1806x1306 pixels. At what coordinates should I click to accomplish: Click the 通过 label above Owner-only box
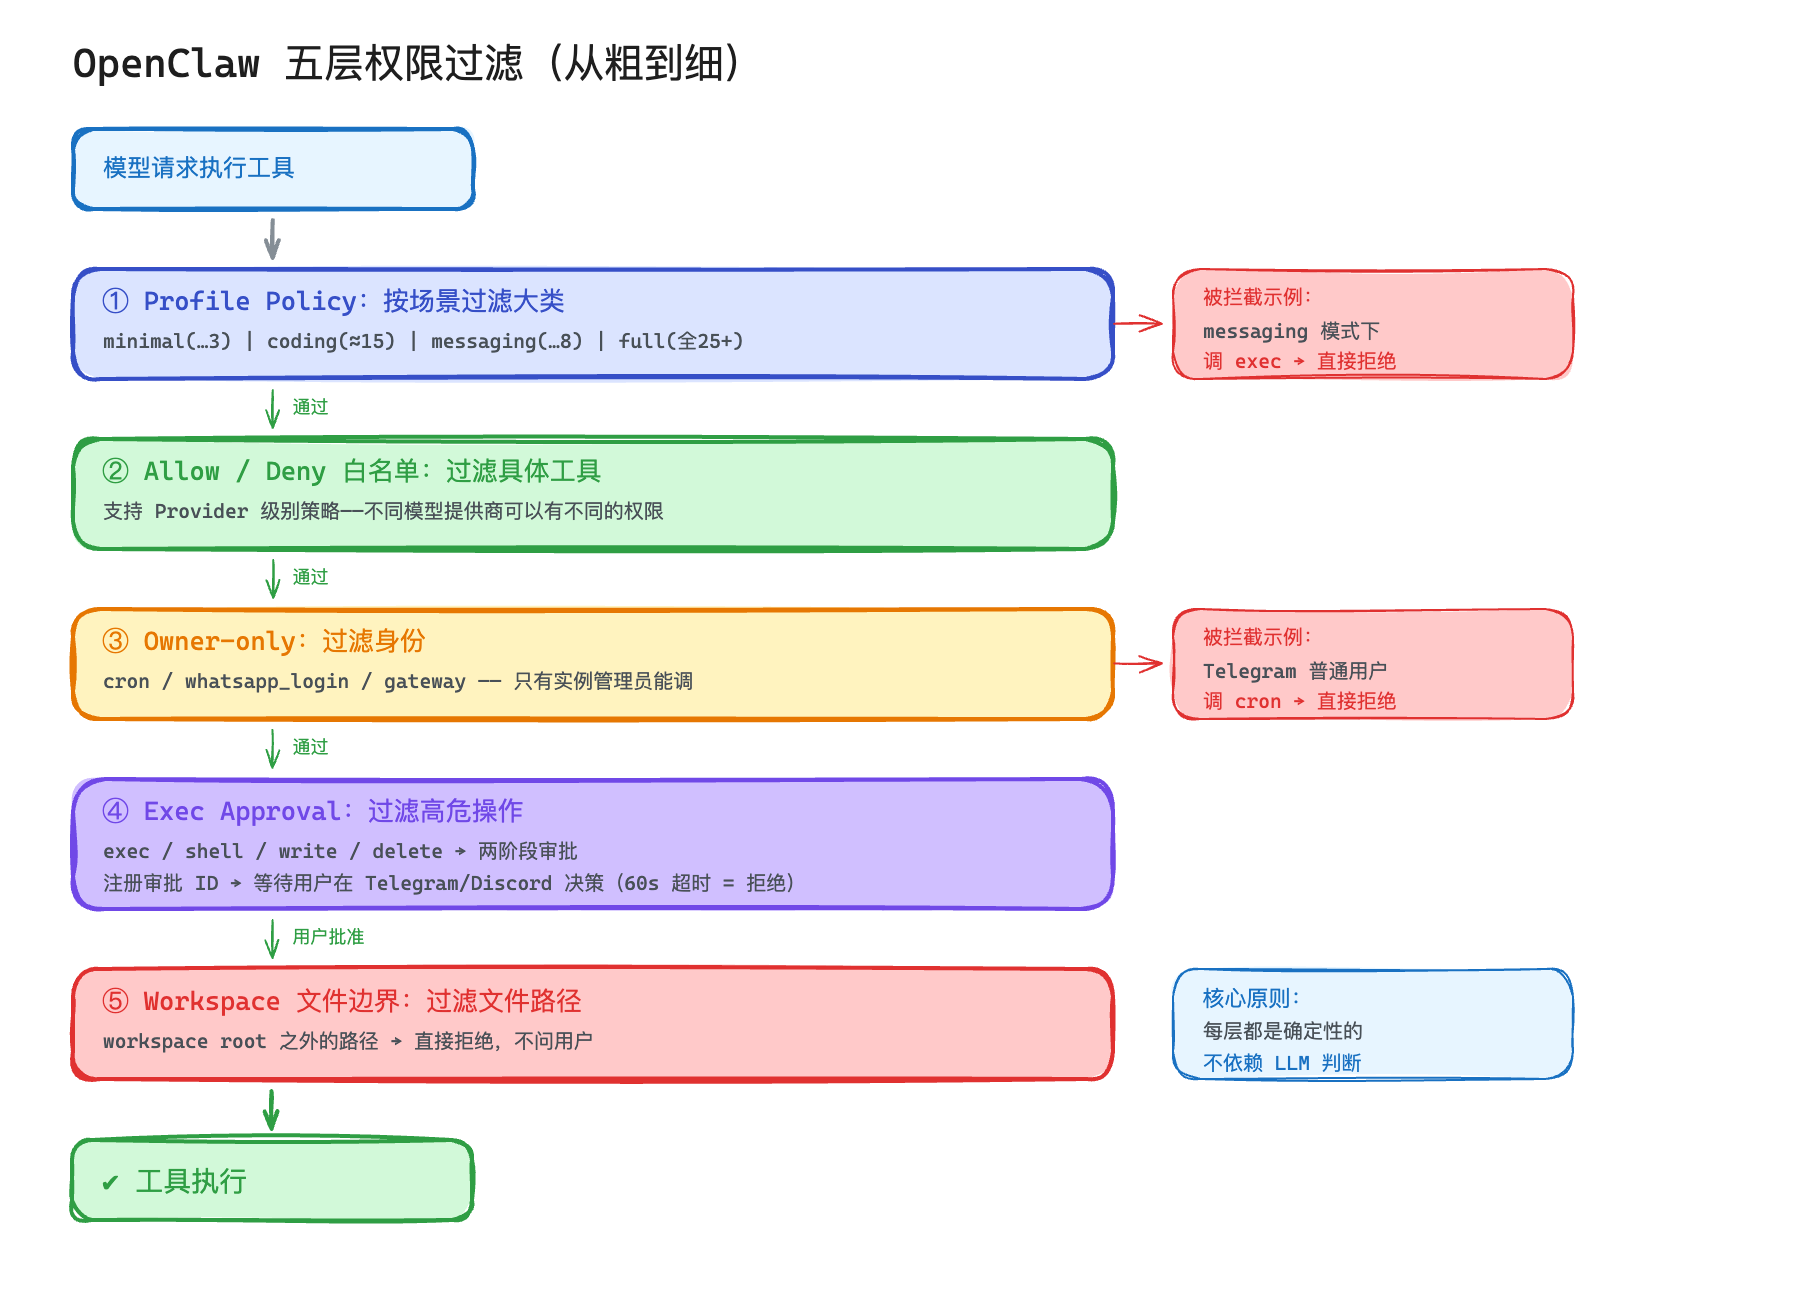[310, 576]
